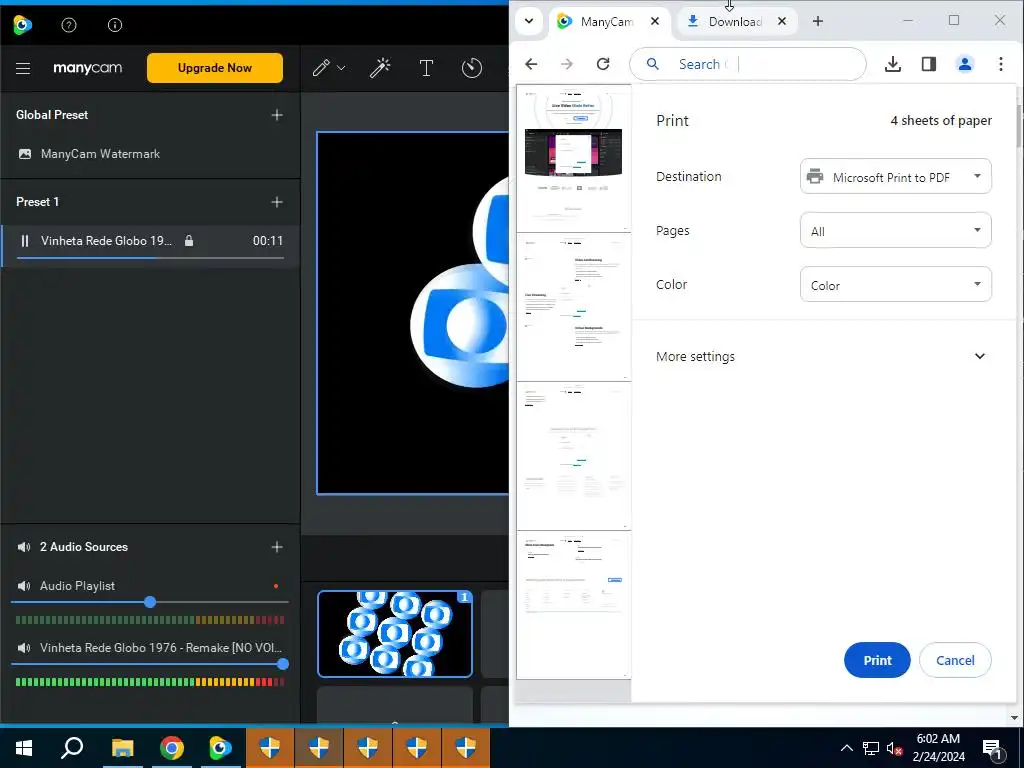
Task: Select the Draw pencil tool
Action: pyautogui.click(x=321, y=68)
